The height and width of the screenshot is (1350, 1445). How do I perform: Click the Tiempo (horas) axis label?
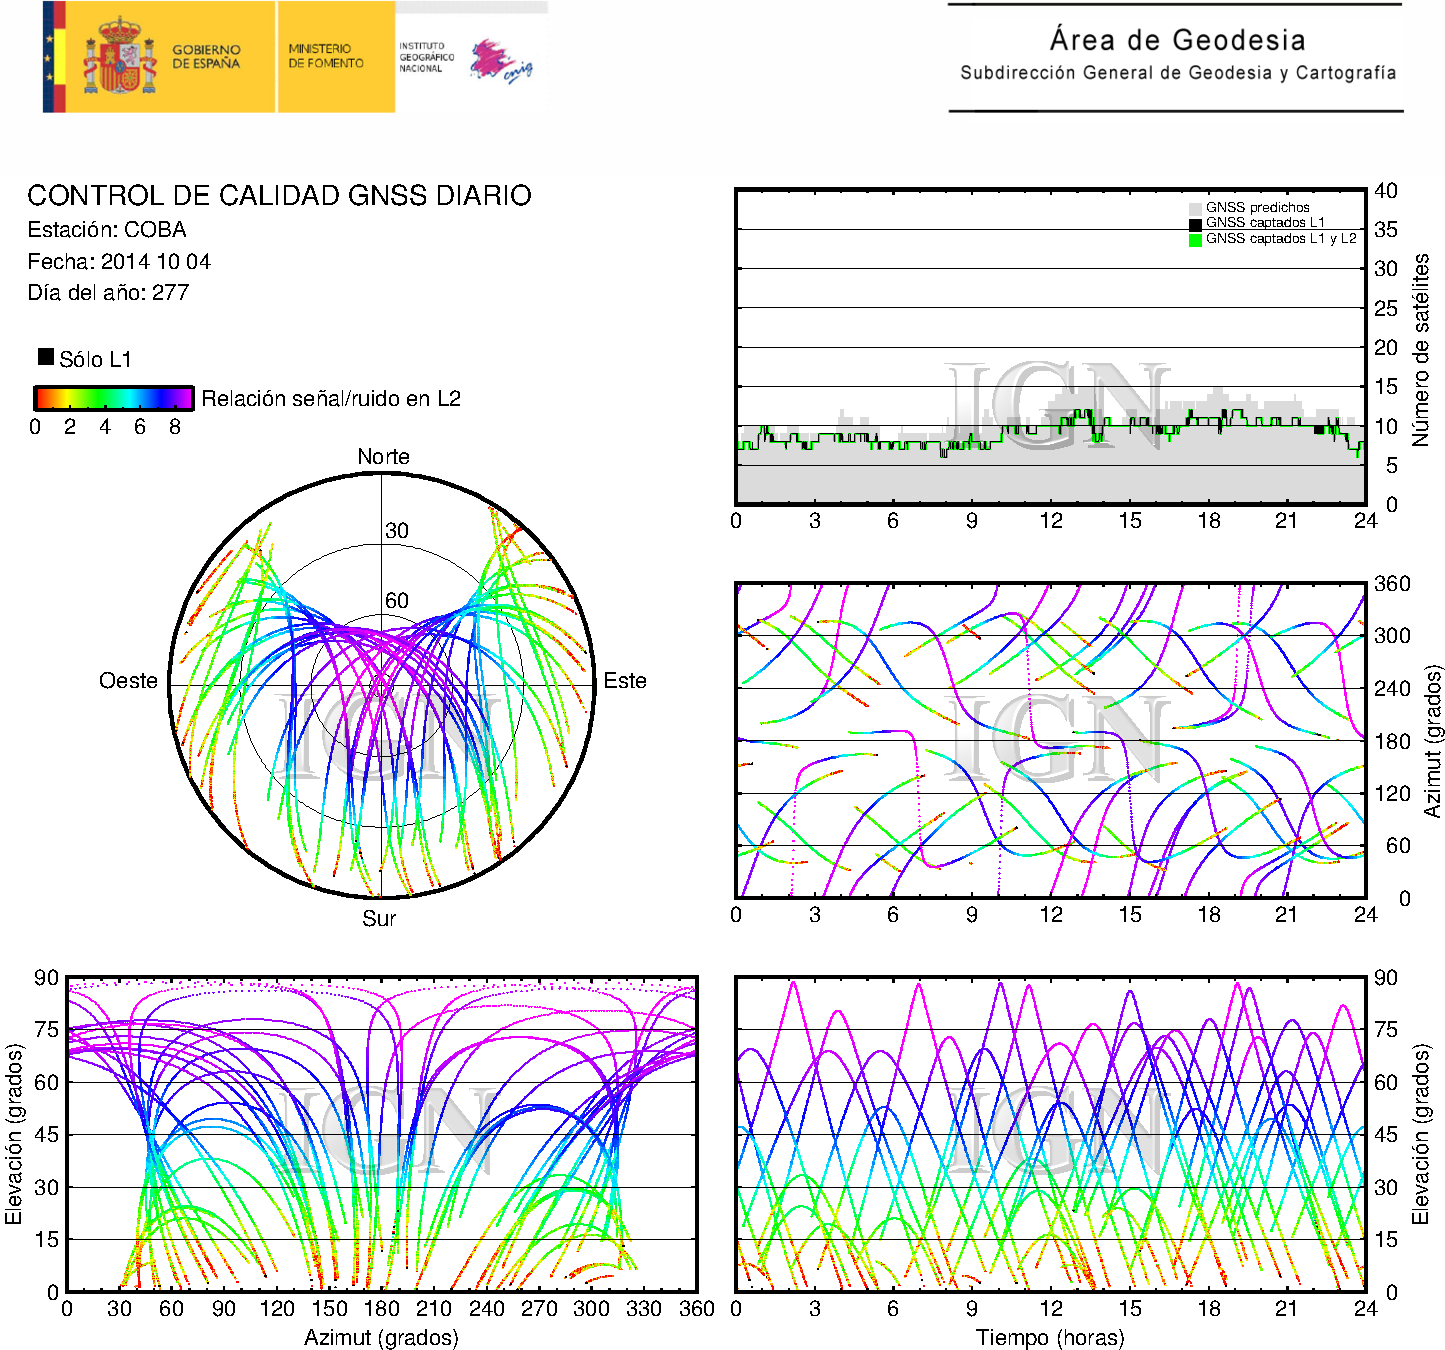pyautogui.click(x=1050, y=1337)
